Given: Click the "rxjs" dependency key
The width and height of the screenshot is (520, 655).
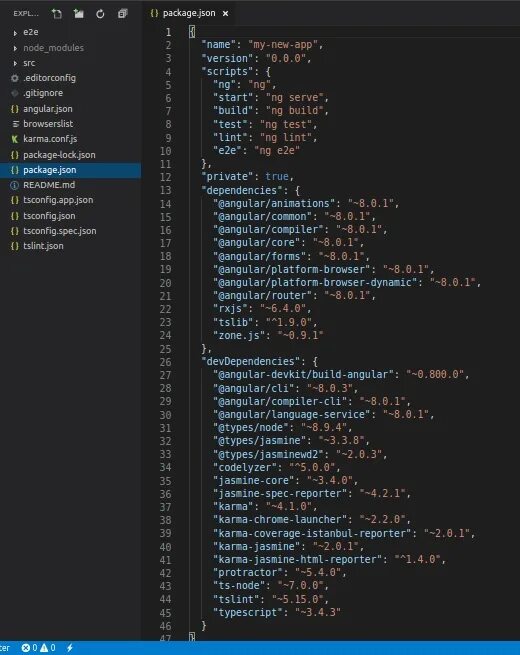Looking at the screenshot, I should pyautogui.click(x=230, y=309).
